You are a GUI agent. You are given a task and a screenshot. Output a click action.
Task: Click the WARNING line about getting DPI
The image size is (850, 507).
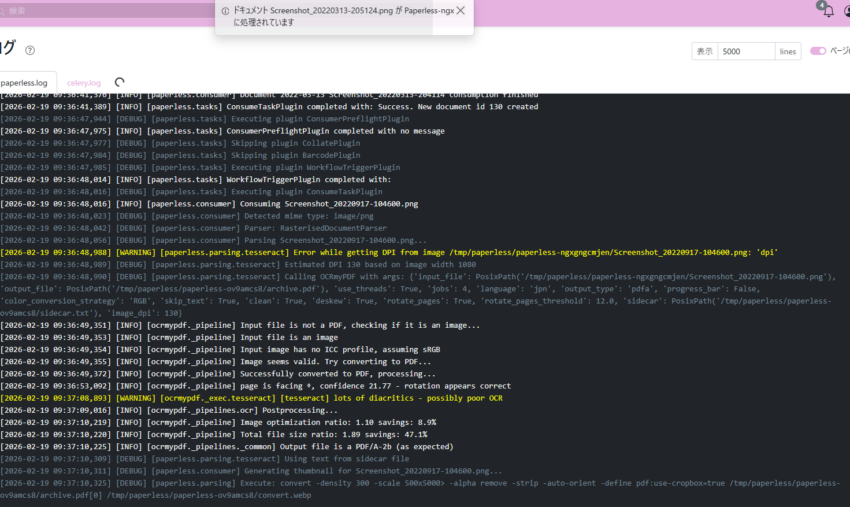coord(388,253)
